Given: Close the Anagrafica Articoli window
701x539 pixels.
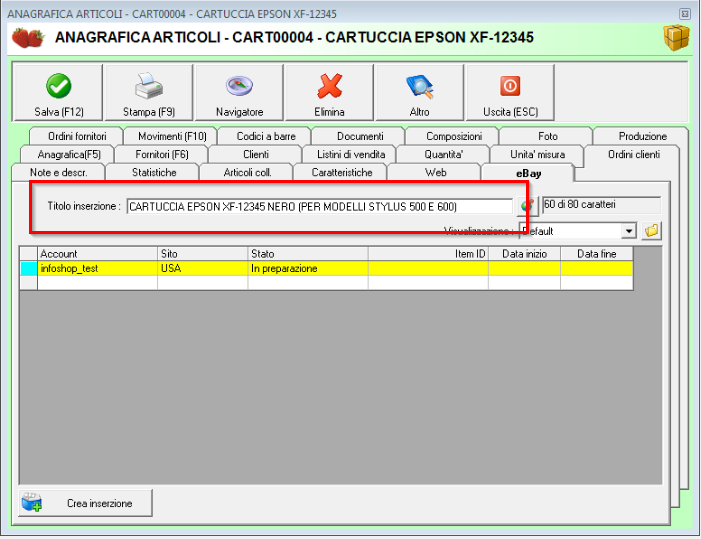Looking at the screenshot, I should click(x=685, y=14).
